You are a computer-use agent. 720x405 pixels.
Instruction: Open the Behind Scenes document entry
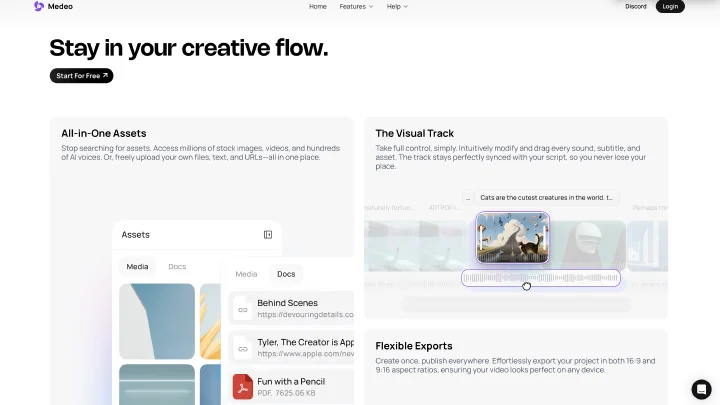tap(292, 309)
